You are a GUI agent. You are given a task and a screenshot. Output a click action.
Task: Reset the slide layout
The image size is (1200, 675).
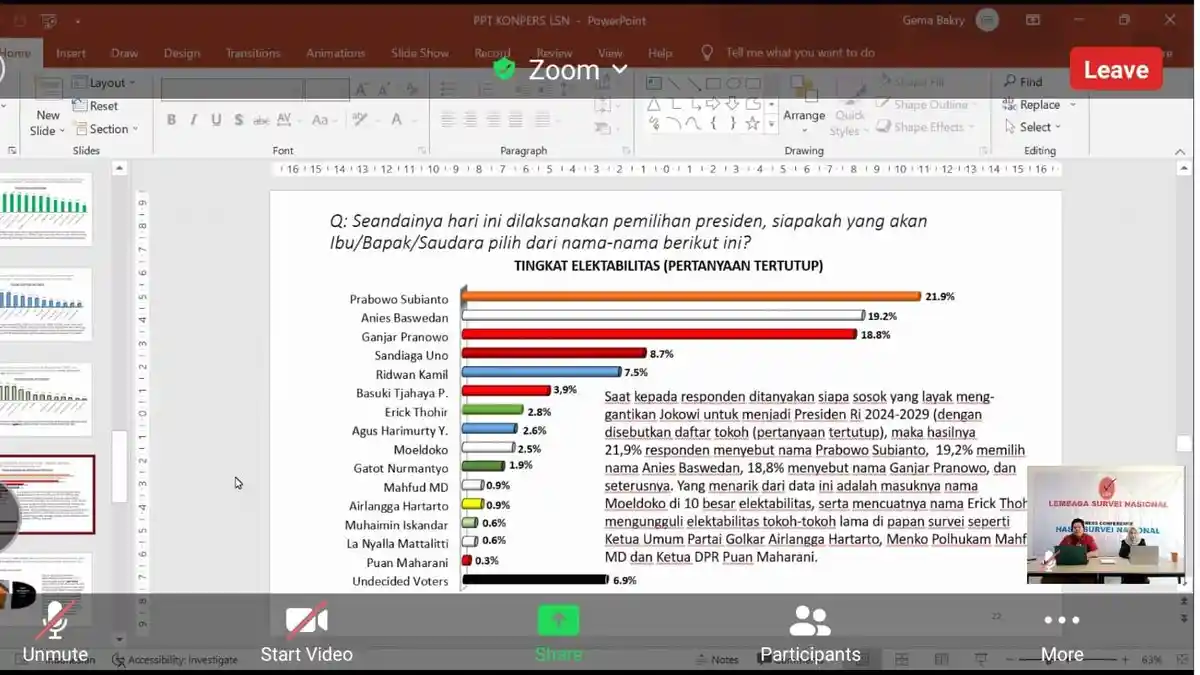(96, 106)
